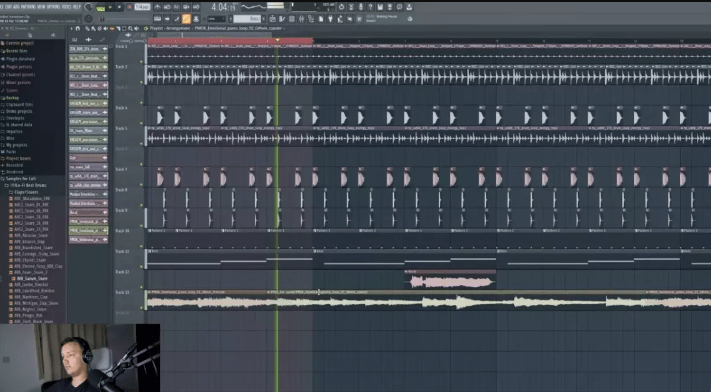Select the audio clip on Track 12
The width and height of the screenshot is (711, 392).
click(x=450, y=280)
